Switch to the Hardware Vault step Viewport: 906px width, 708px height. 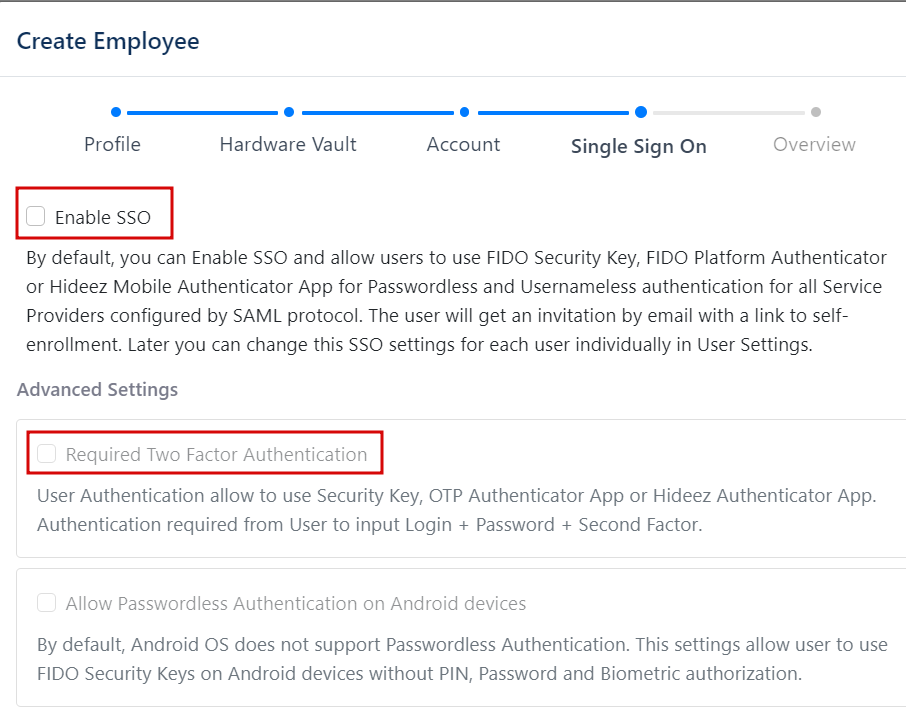tap(287, 144)
